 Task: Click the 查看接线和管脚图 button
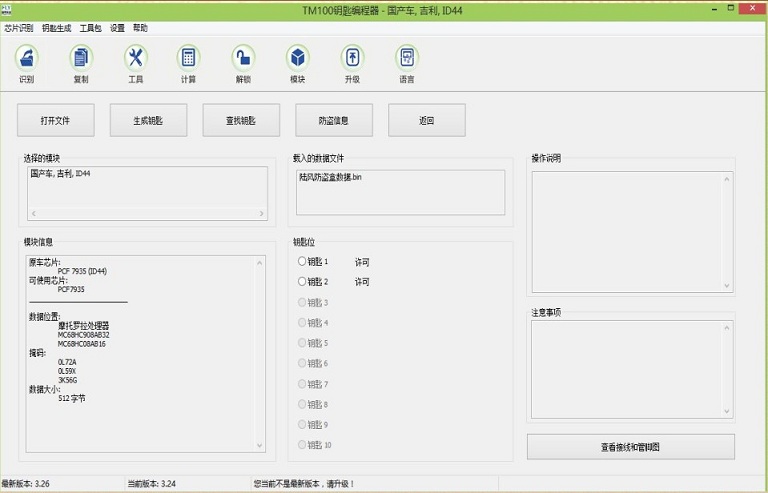[x=630, y=446]
